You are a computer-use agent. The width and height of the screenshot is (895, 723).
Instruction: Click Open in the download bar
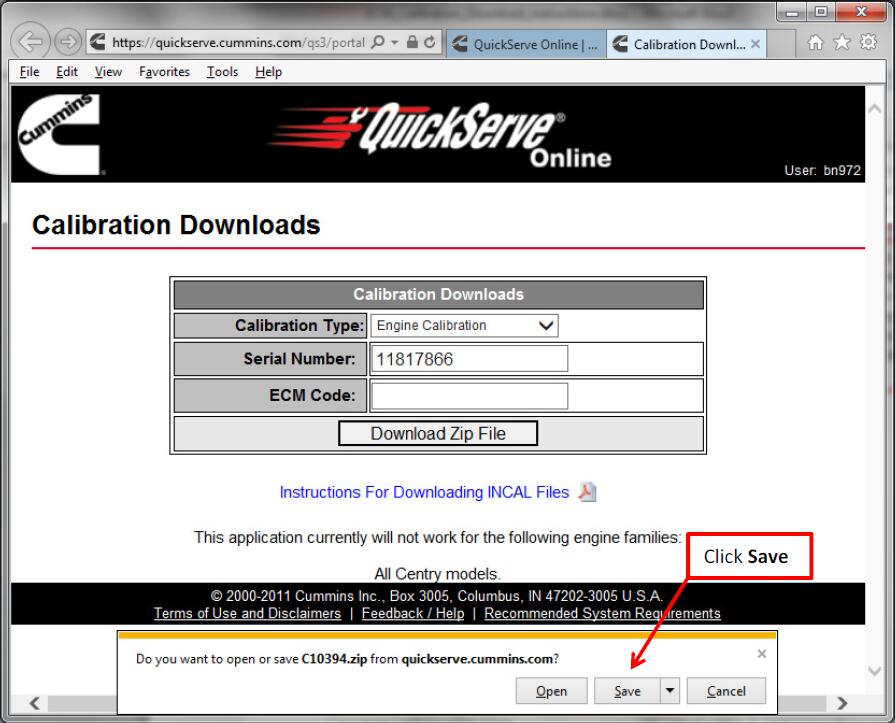[551, 691]
